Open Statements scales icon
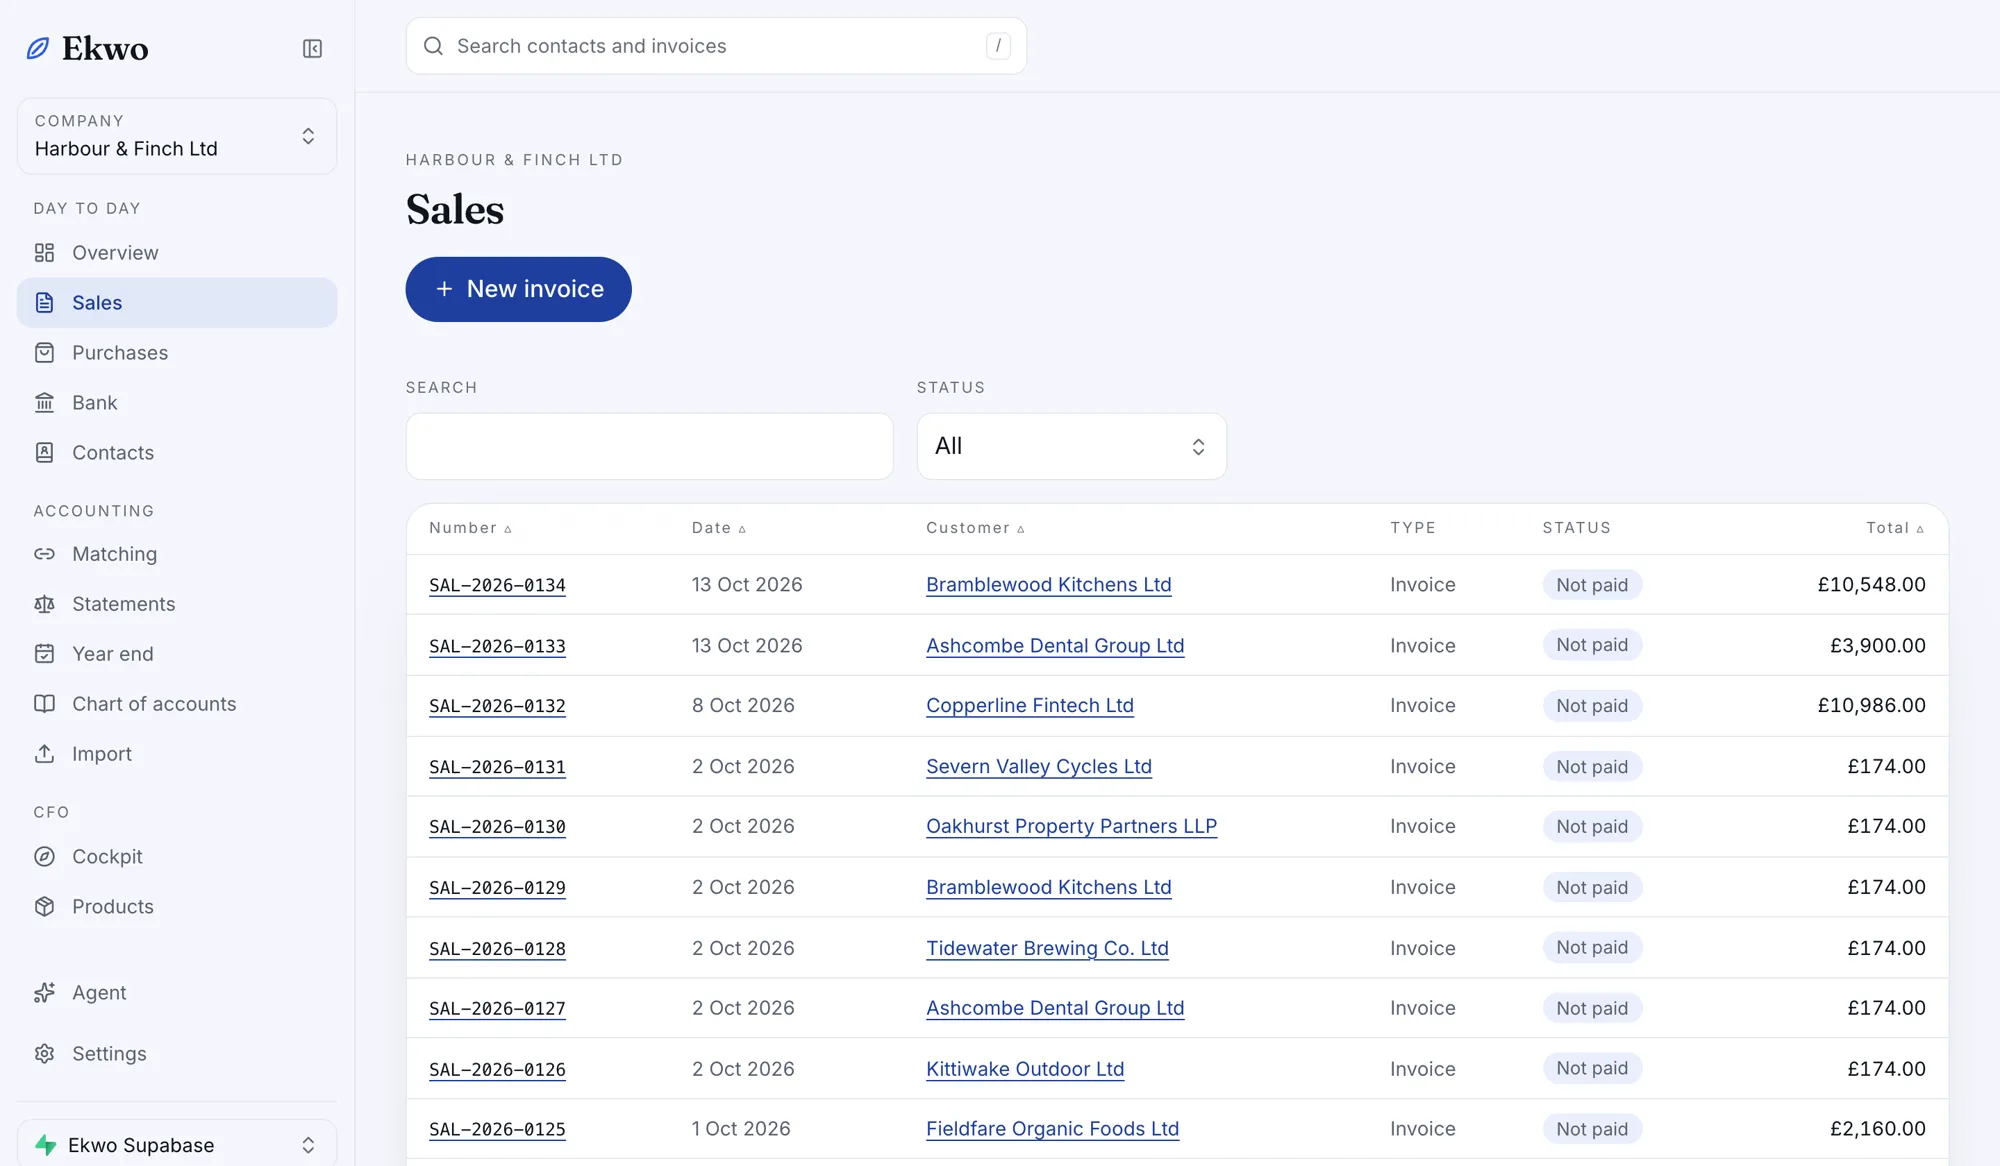 point(44,604)
